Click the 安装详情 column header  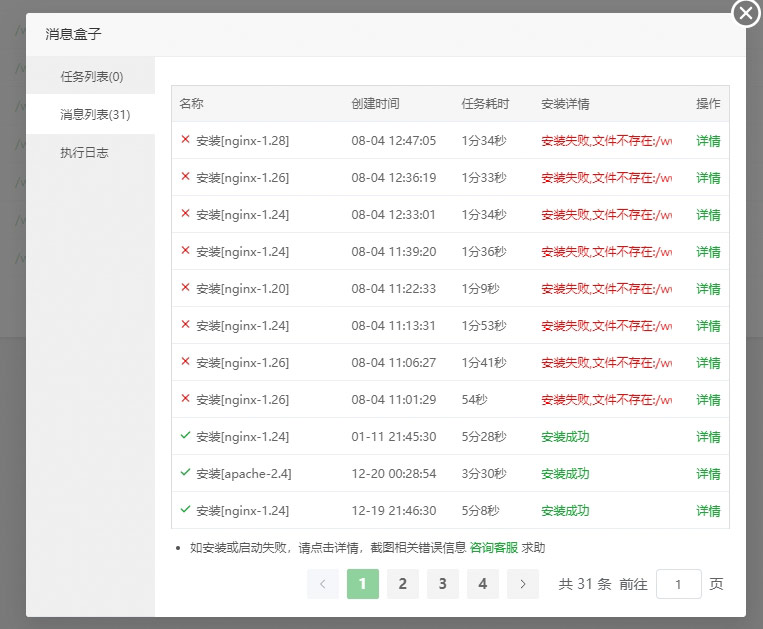pyautogui.click(x=565, y=104)
